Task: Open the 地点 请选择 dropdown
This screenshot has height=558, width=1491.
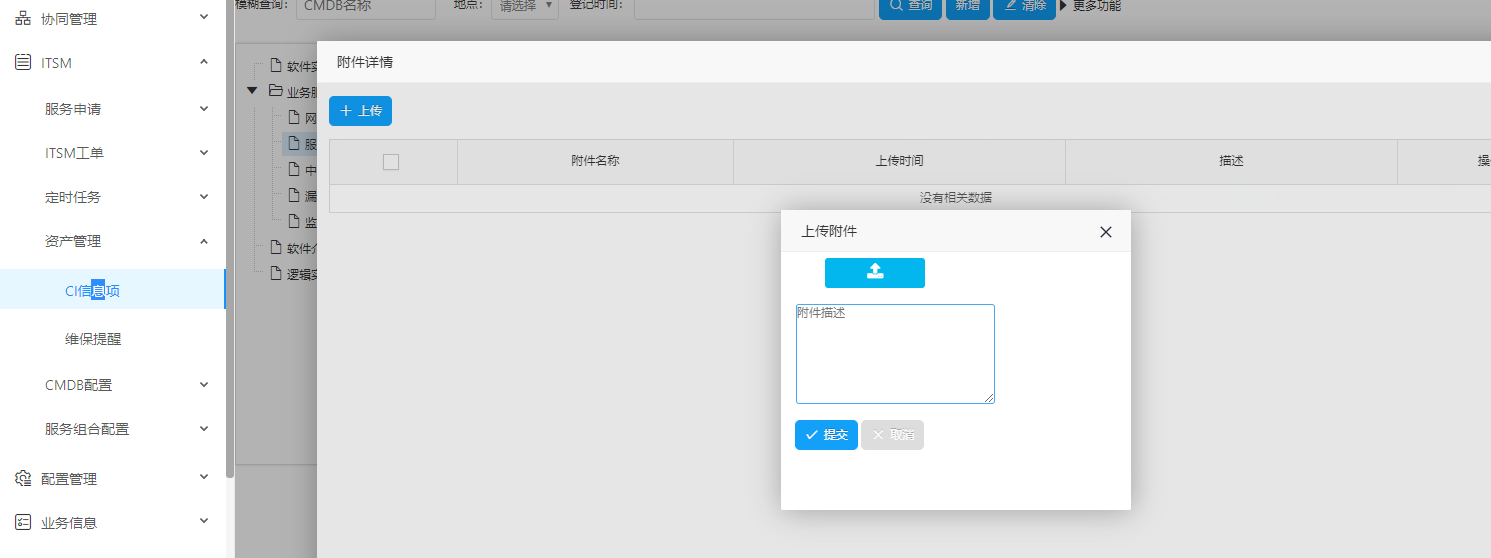Action: tap(524, 6)
